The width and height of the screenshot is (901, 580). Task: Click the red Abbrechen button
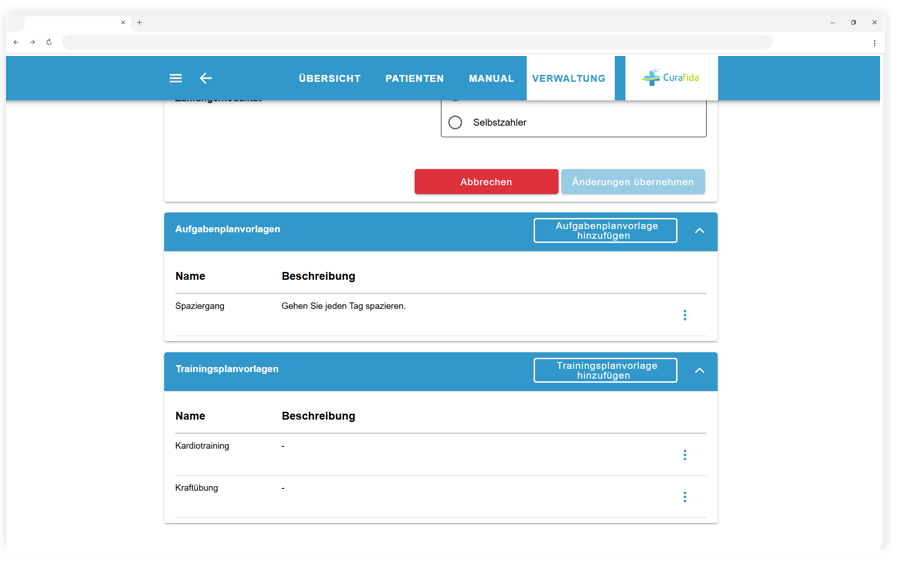click(486, 182)
